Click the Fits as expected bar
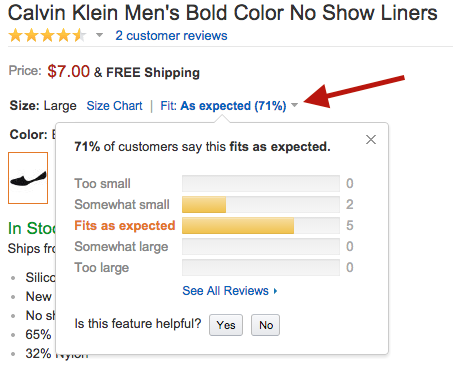This screenshot has height=366, width=453. 261,225
